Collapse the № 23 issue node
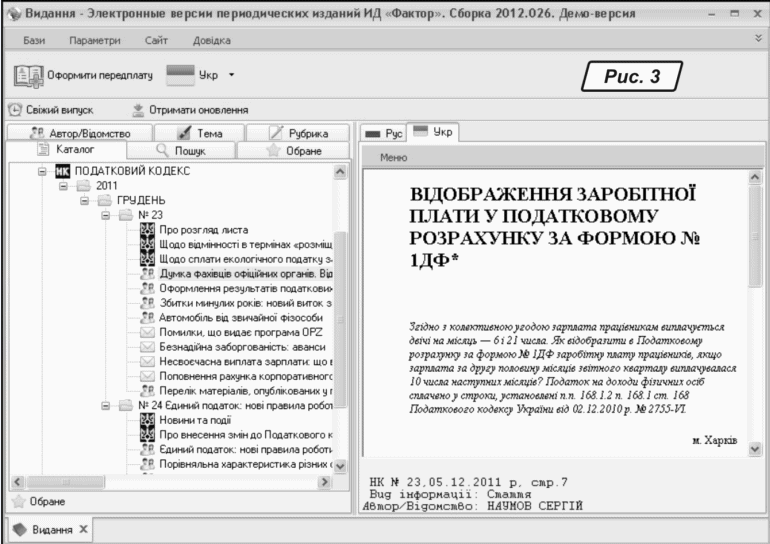 [108, 214]
